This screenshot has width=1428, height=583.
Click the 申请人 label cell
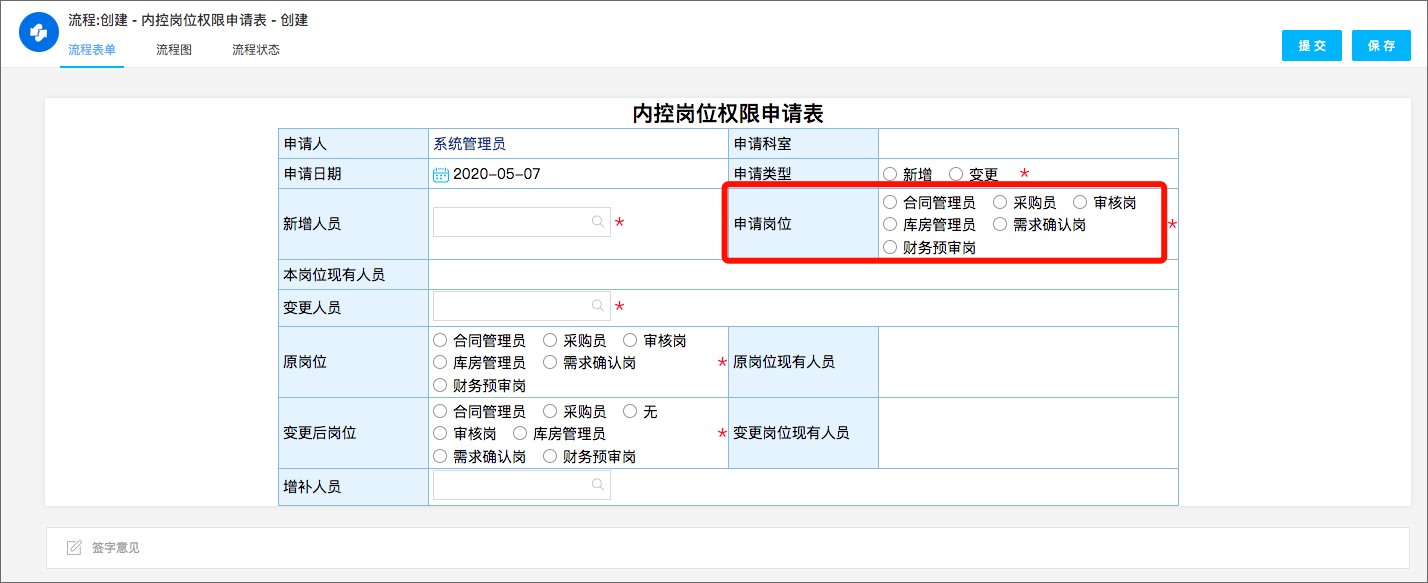[x=354, y=144]
